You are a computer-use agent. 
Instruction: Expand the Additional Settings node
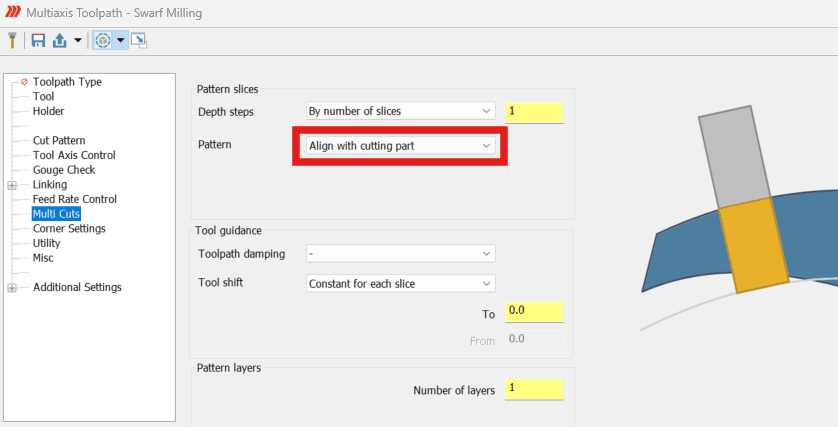(x=12, y=288)
